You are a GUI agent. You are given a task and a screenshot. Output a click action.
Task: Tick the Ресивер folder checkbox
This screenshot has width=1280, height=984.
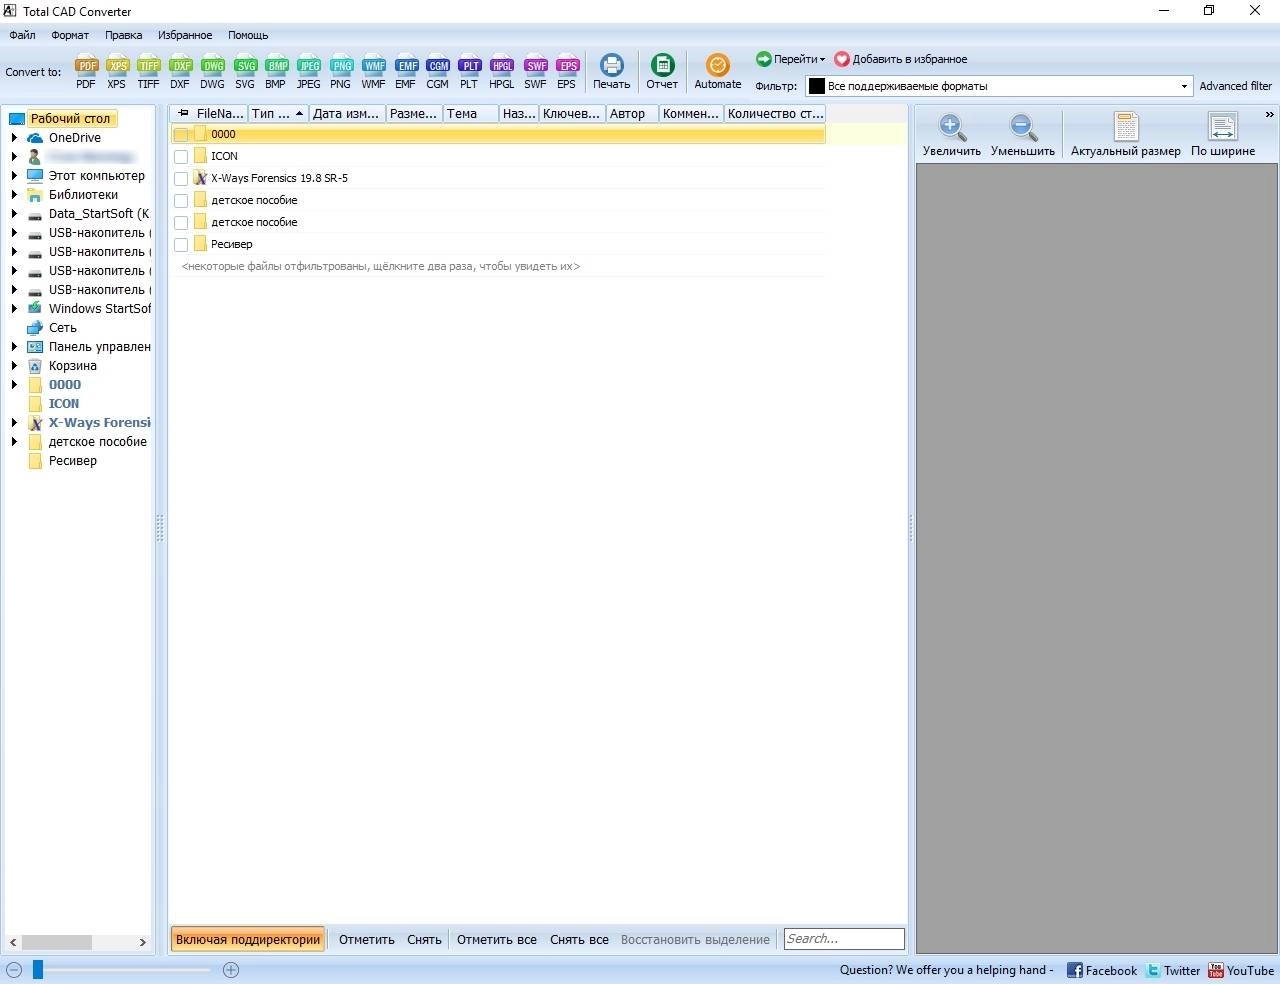tap(181, 245)
